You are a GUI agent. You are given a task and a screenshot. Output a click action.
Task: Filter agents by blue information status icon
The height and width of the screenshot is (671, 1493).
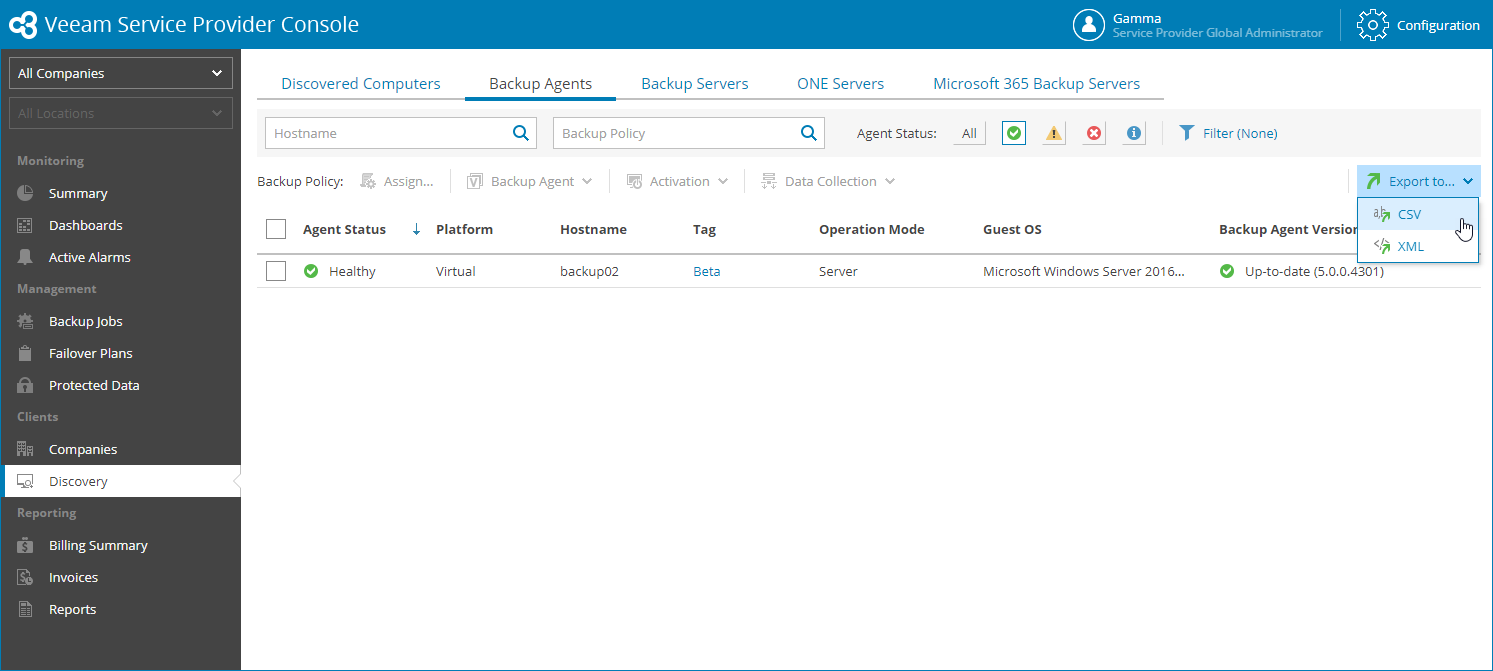1134,133
